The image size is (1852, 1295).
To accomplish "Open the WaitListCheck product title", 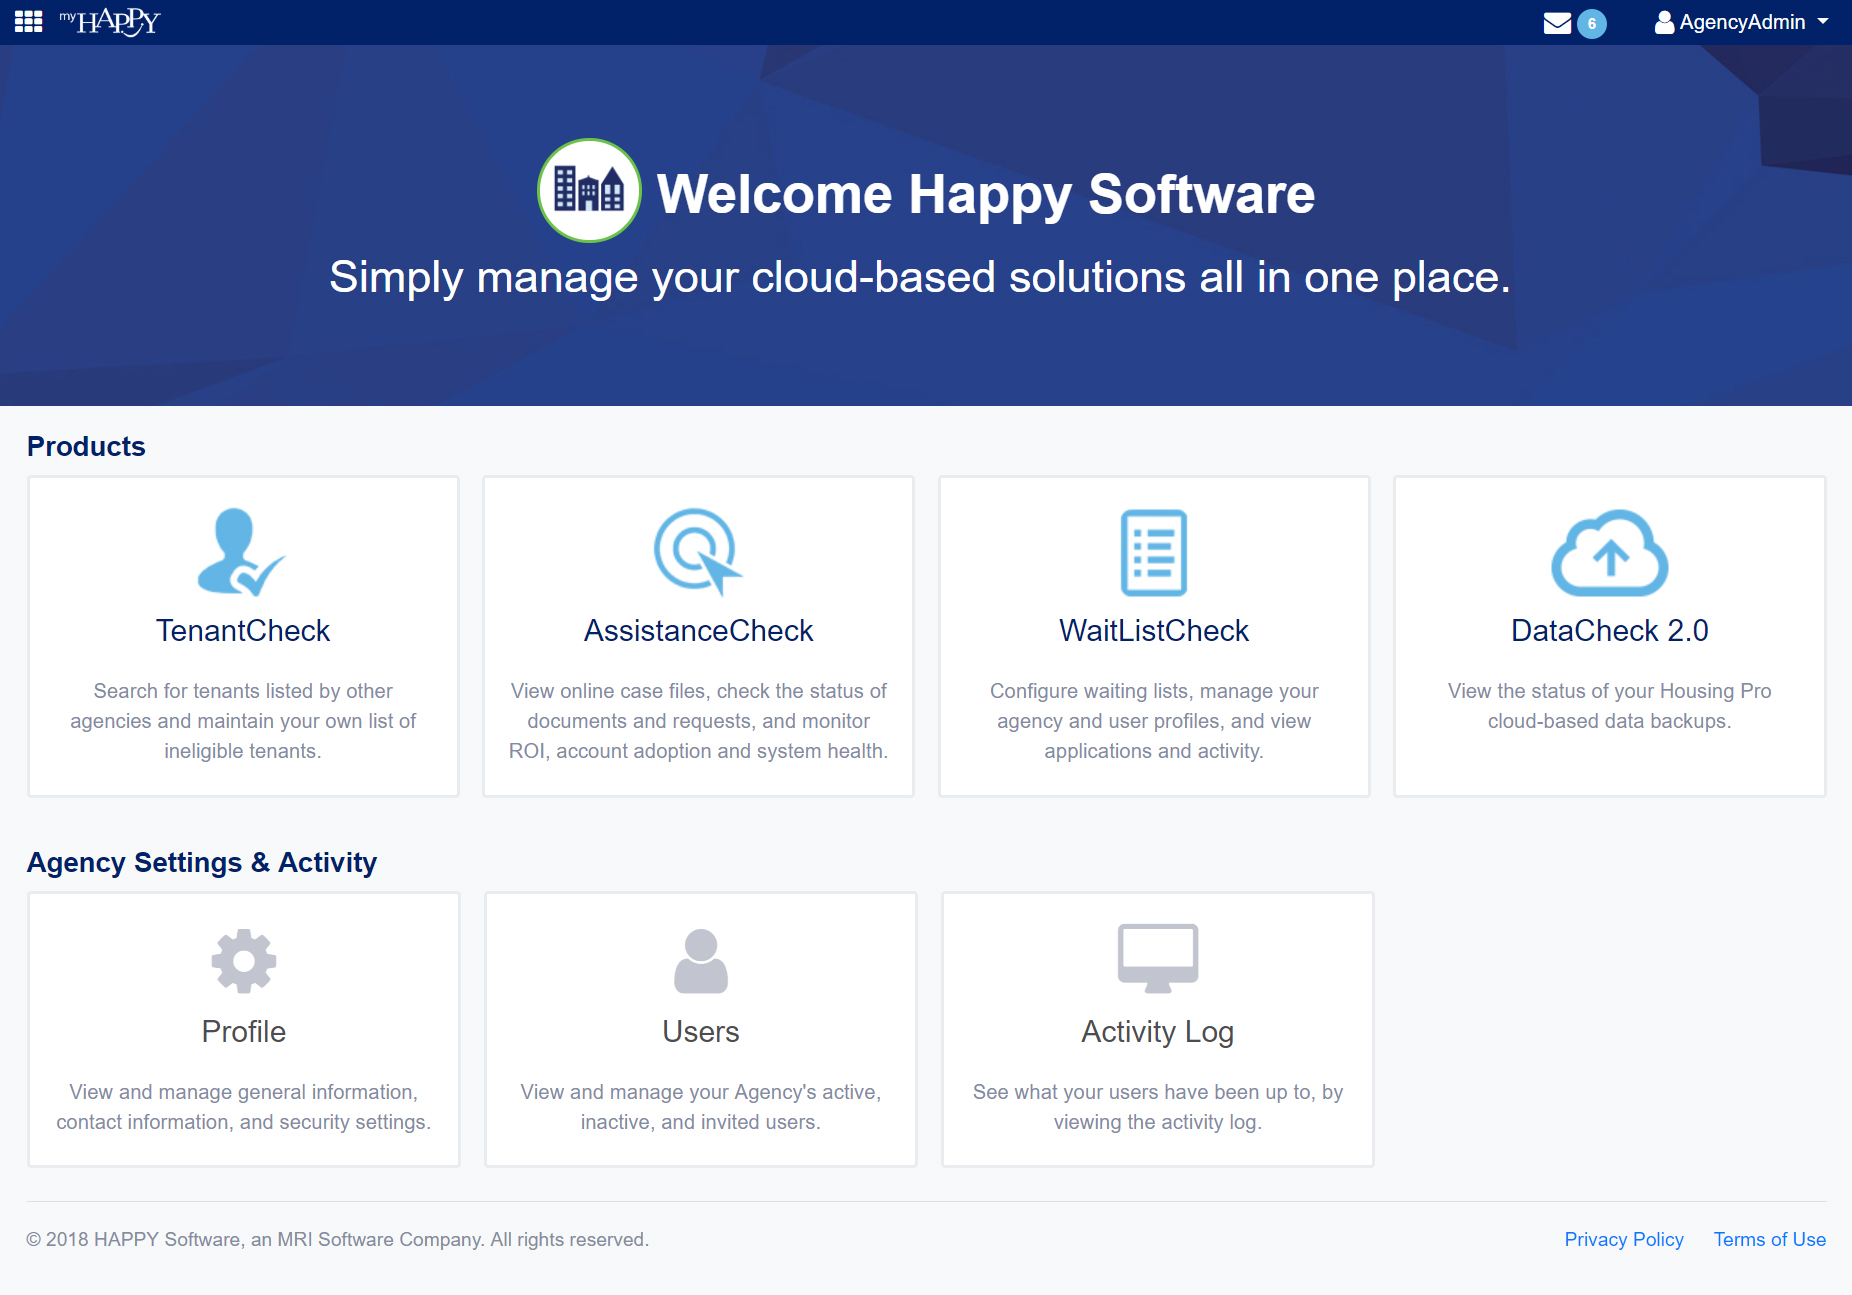I will pyautogui.click(x=1154, y=631).
